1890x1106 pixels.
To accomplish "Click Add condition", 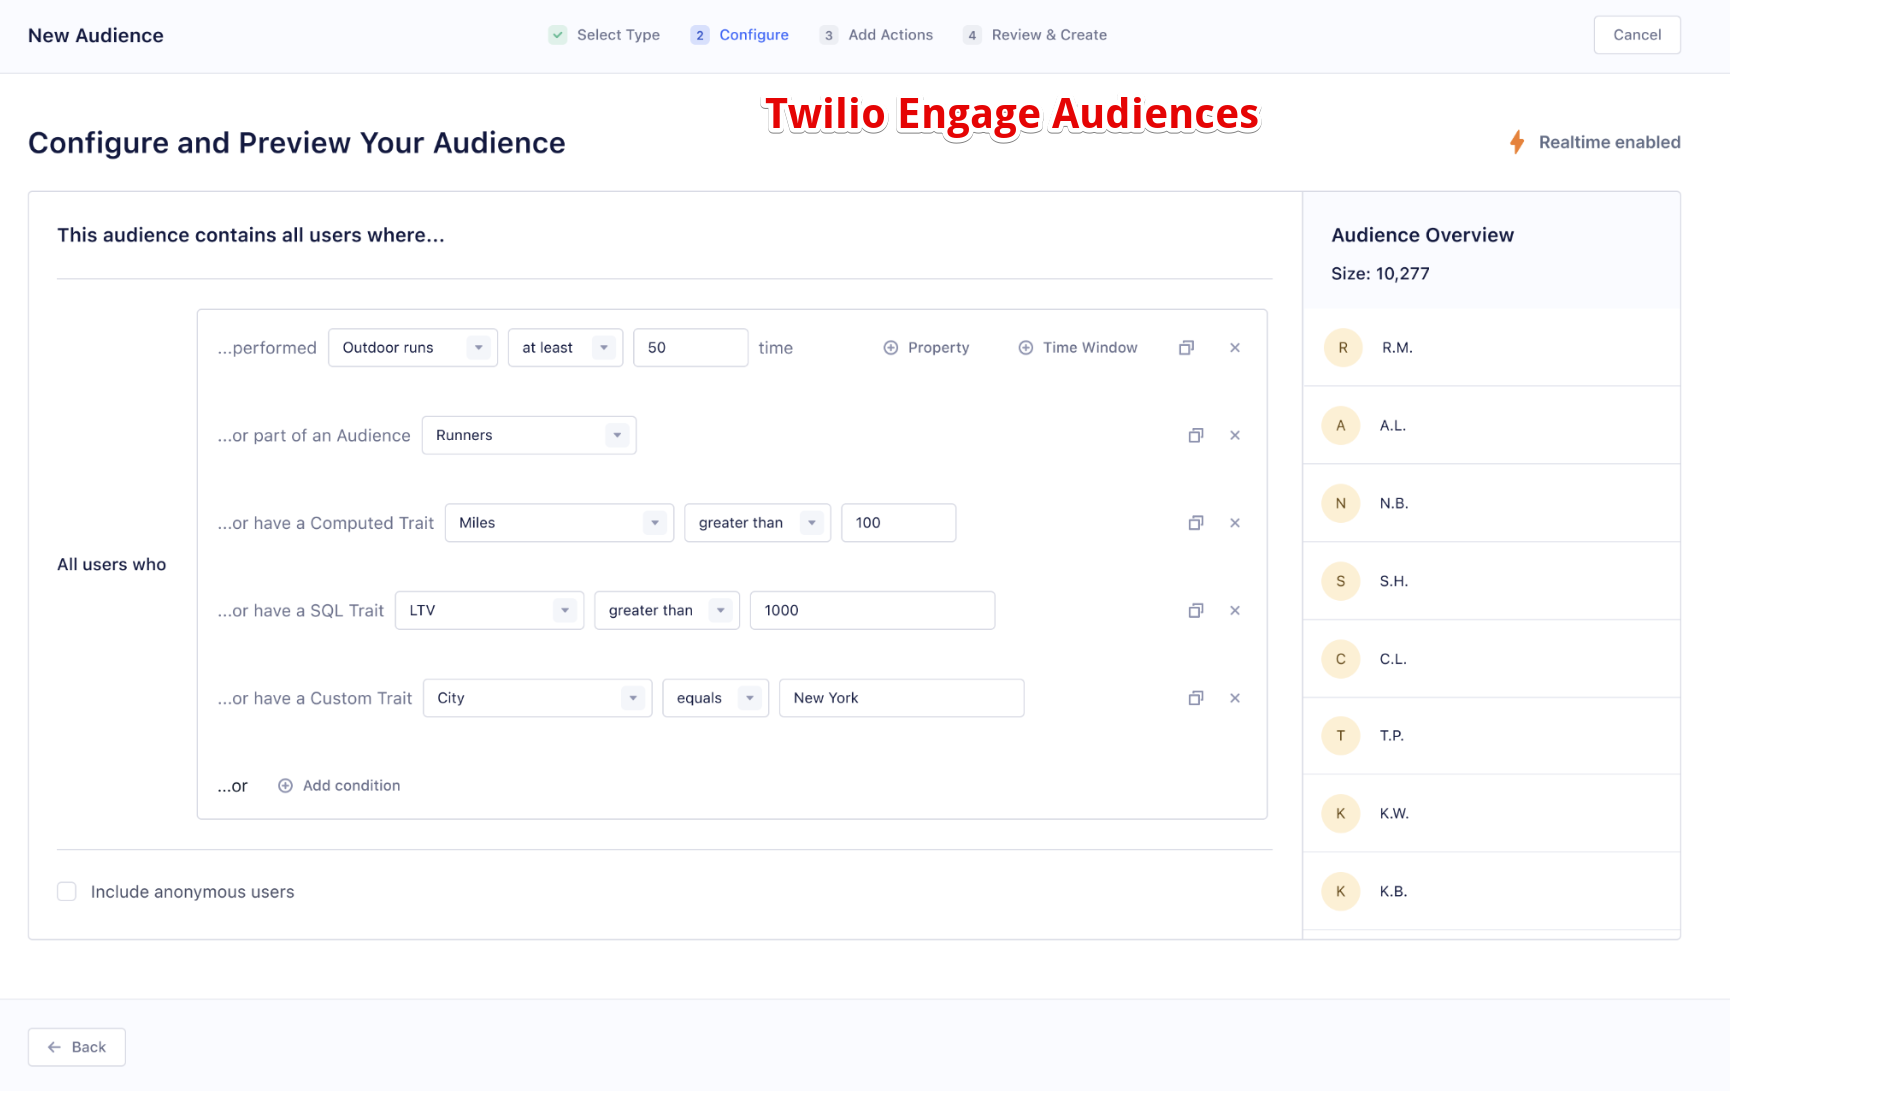I will click(339, 786).
